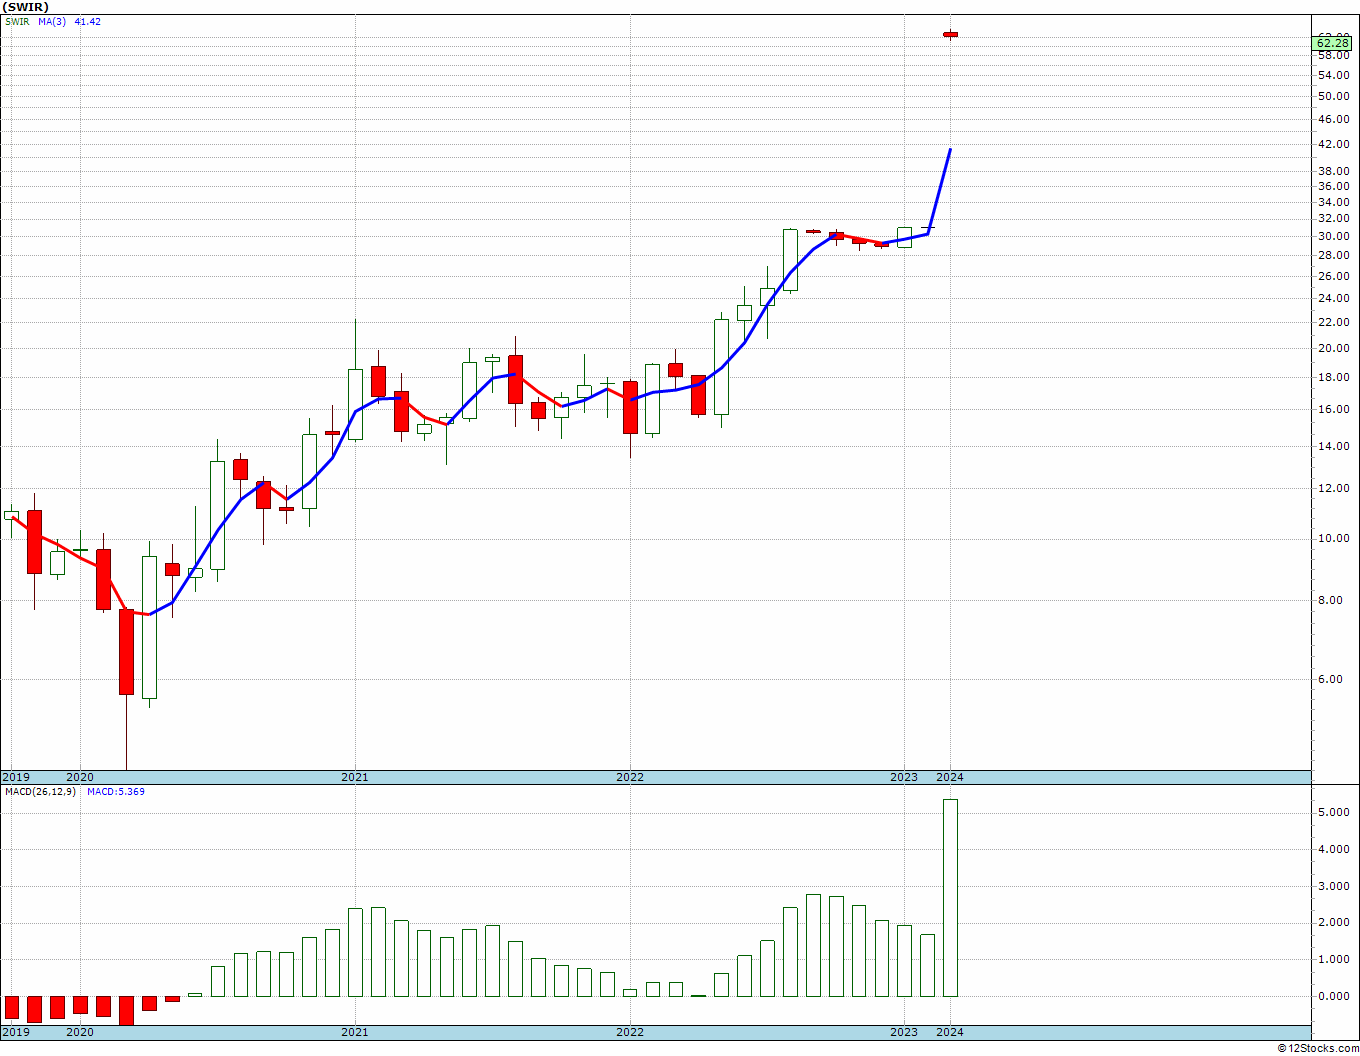Click 2021 on the price chart time axis
1360x1056 pixels.
tap(355, 777)
